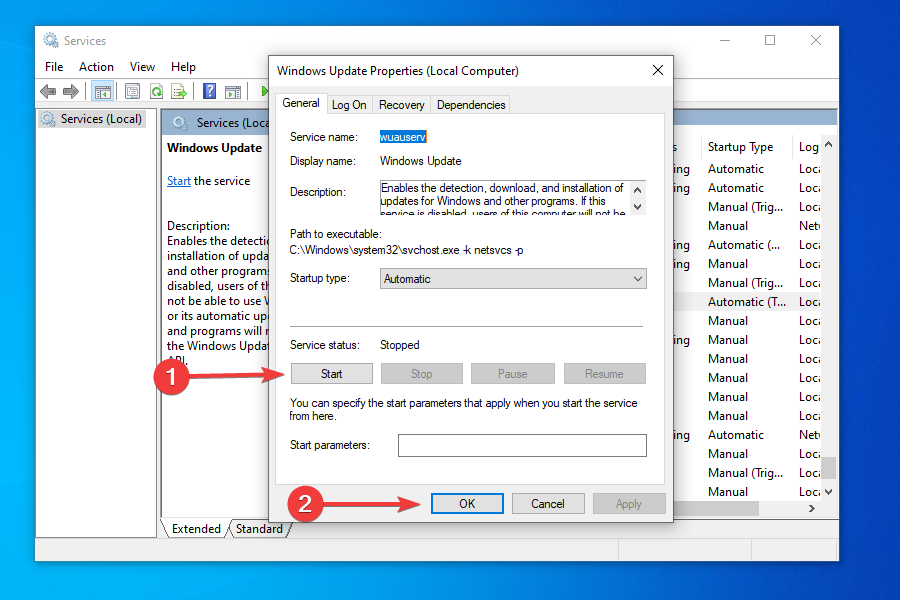Click the Start button for the service
The width and height of the screenshot is (900, 600).
tap(331, 373)
